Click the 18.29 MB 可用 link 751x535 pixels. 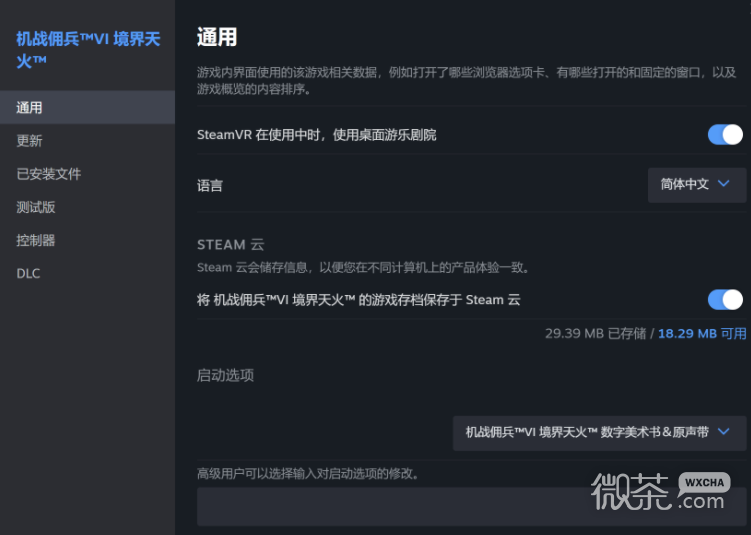(702, 333)
